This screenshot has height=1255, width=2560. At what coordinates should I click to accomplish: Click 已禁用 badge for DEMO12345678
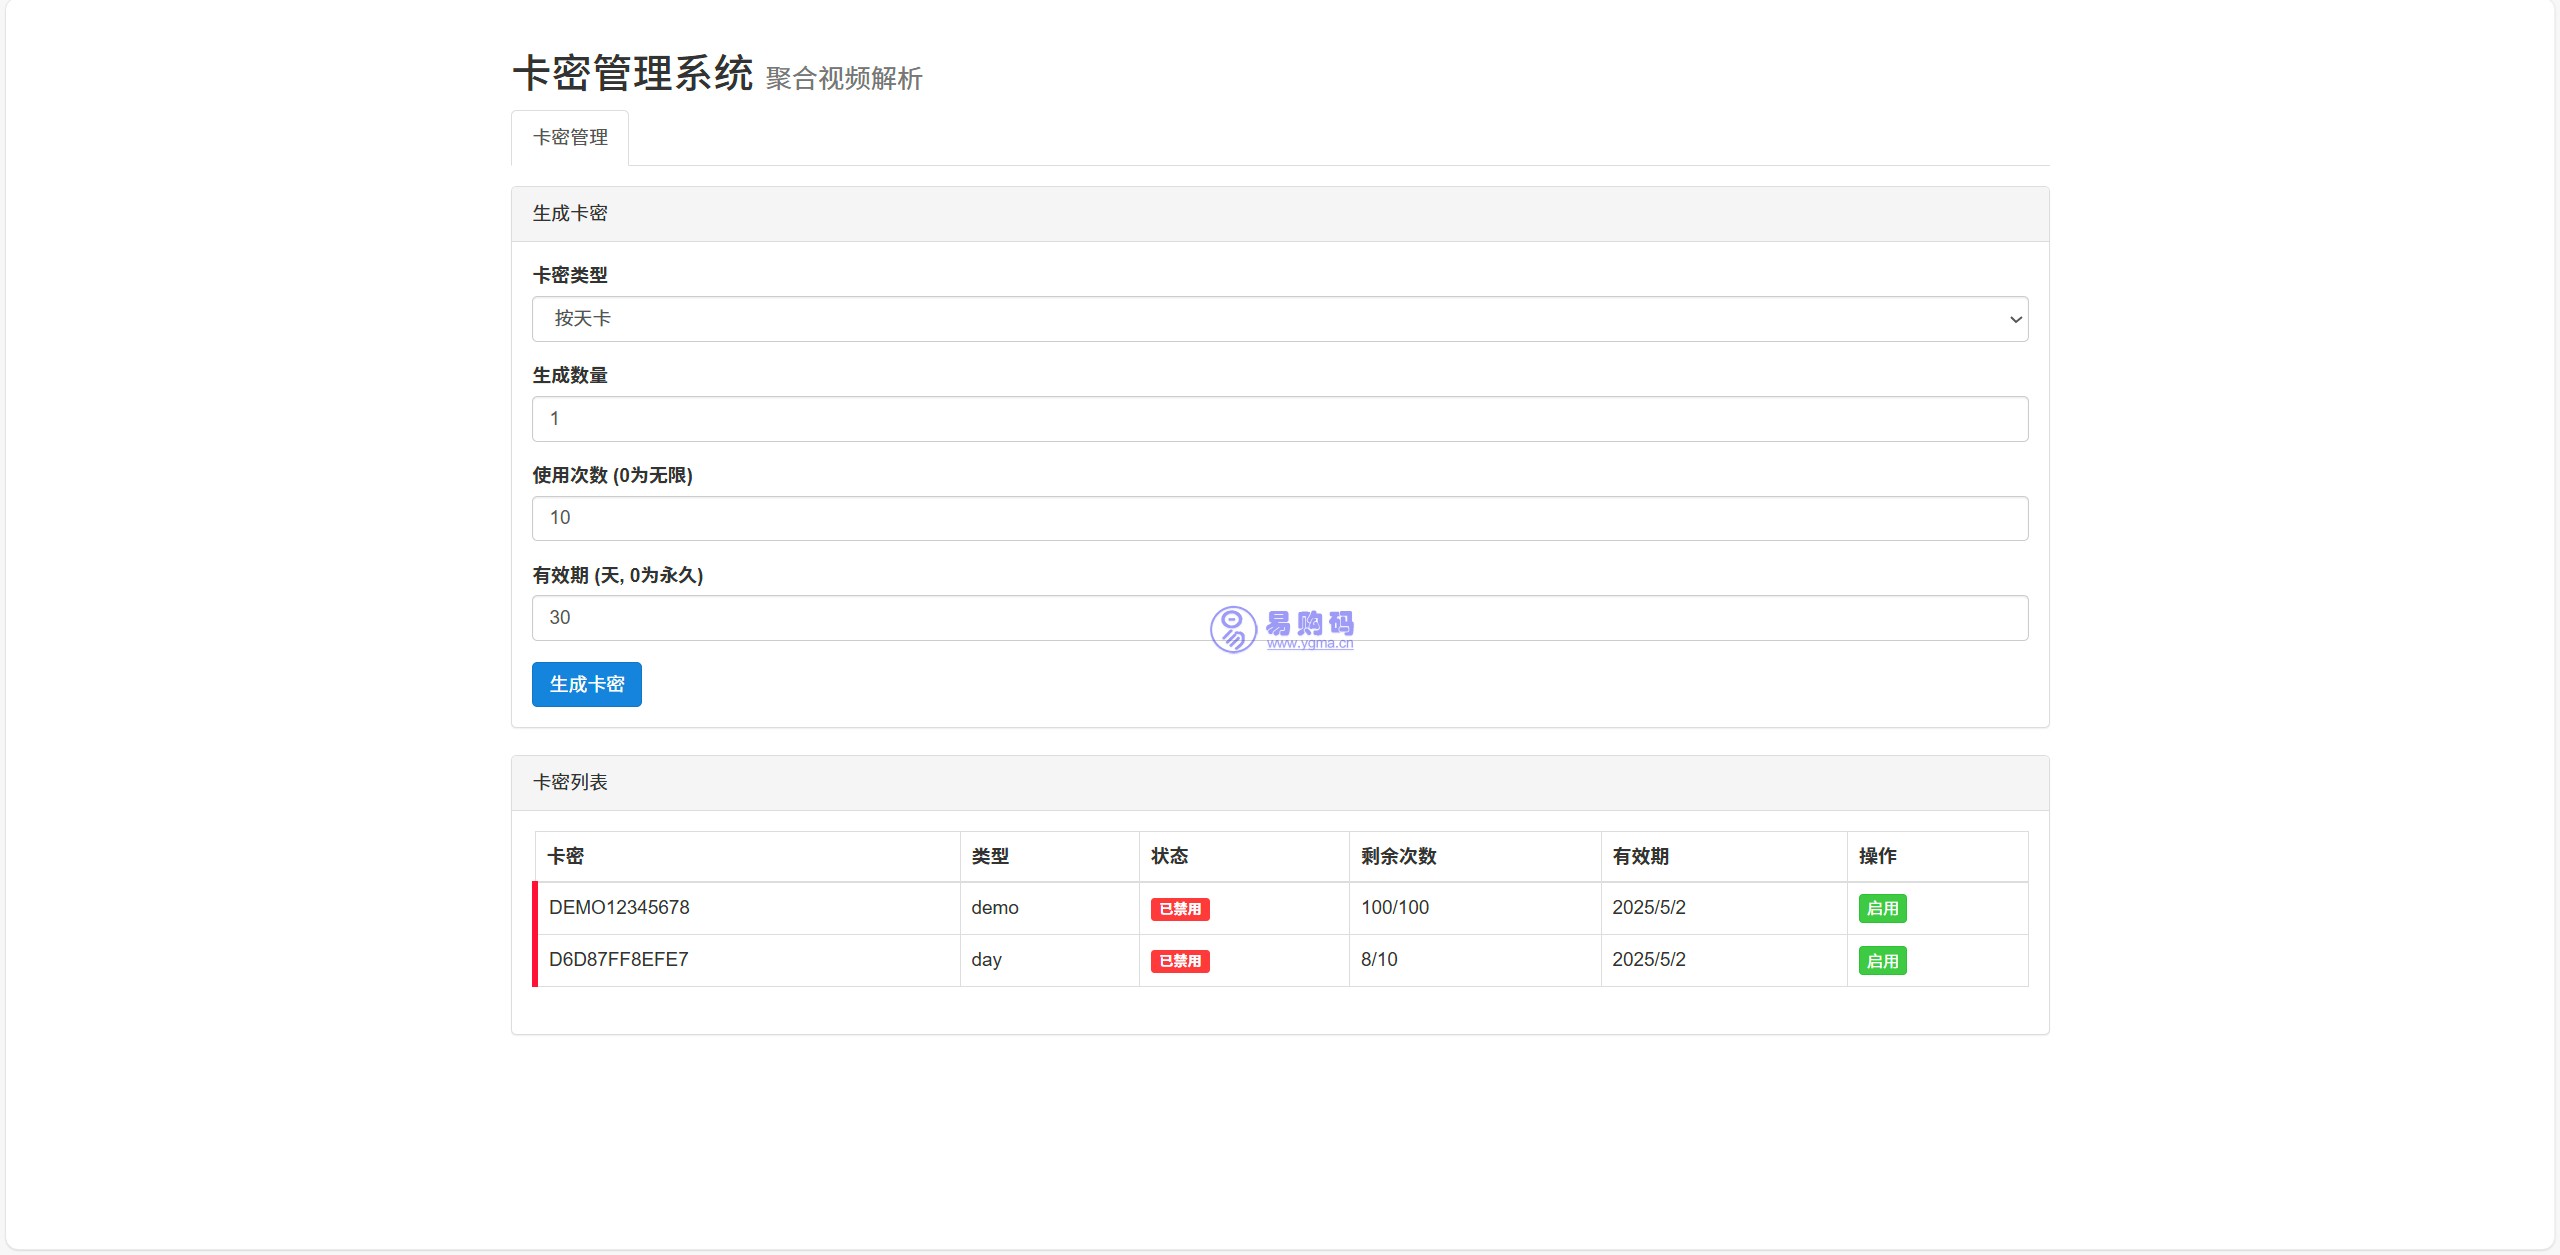tap(1180, 909)
